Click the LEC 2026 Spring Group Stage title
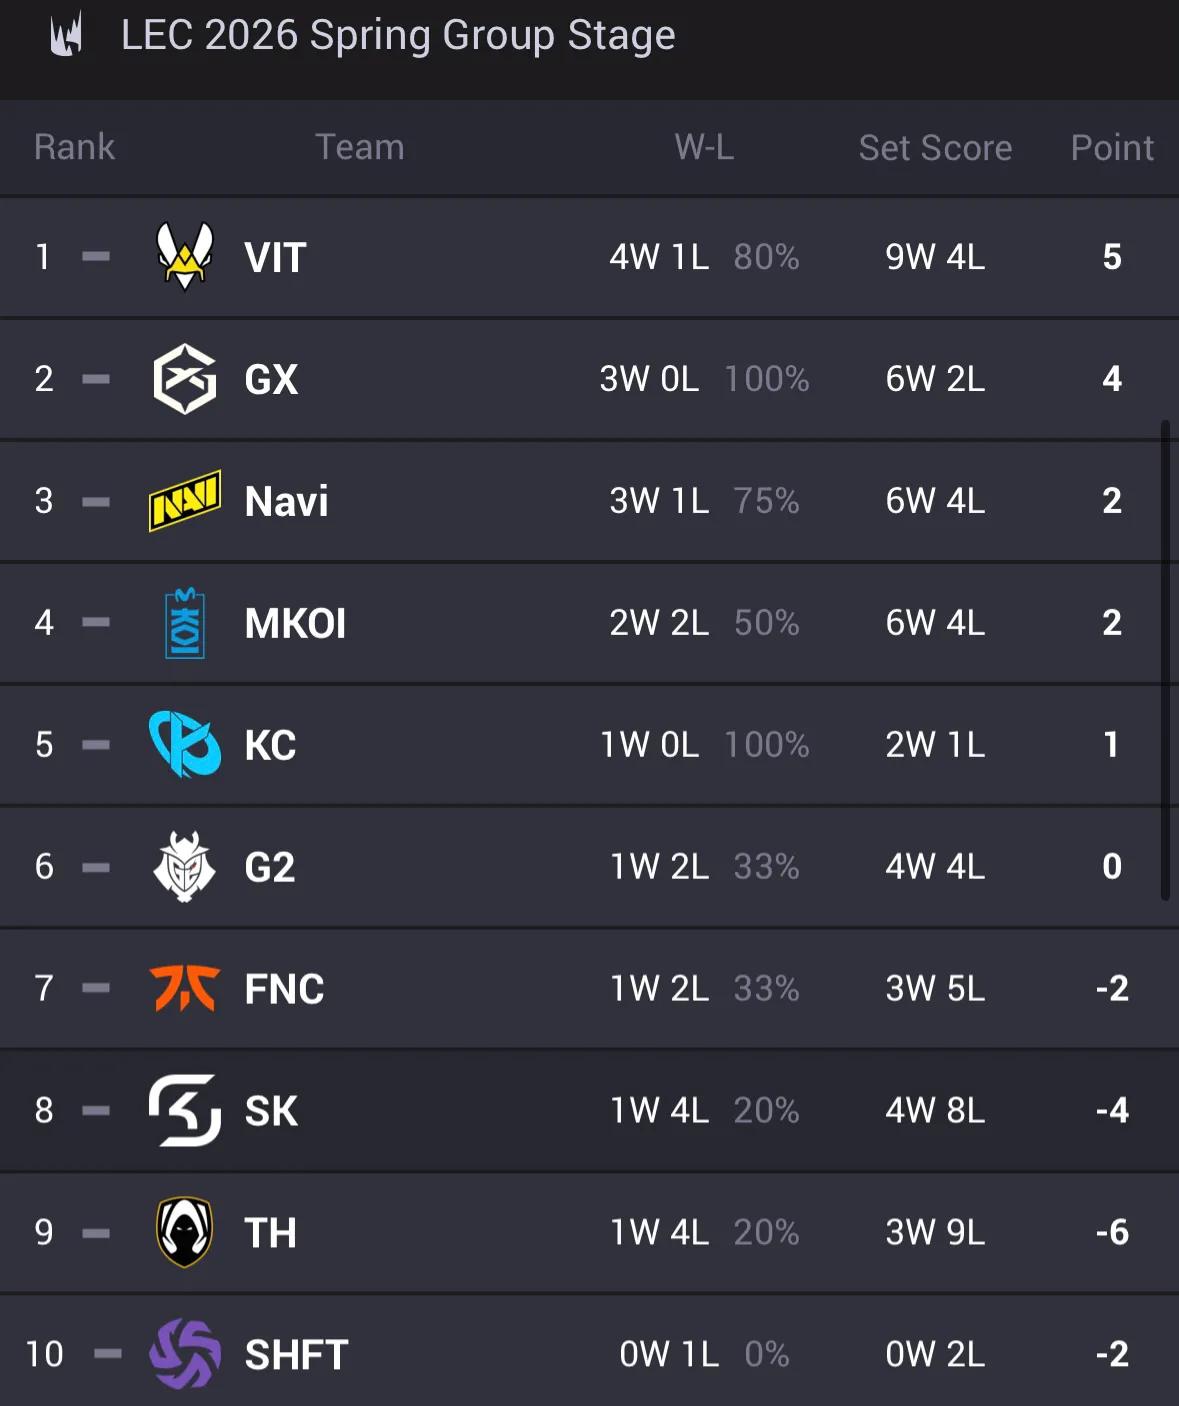 398,36
